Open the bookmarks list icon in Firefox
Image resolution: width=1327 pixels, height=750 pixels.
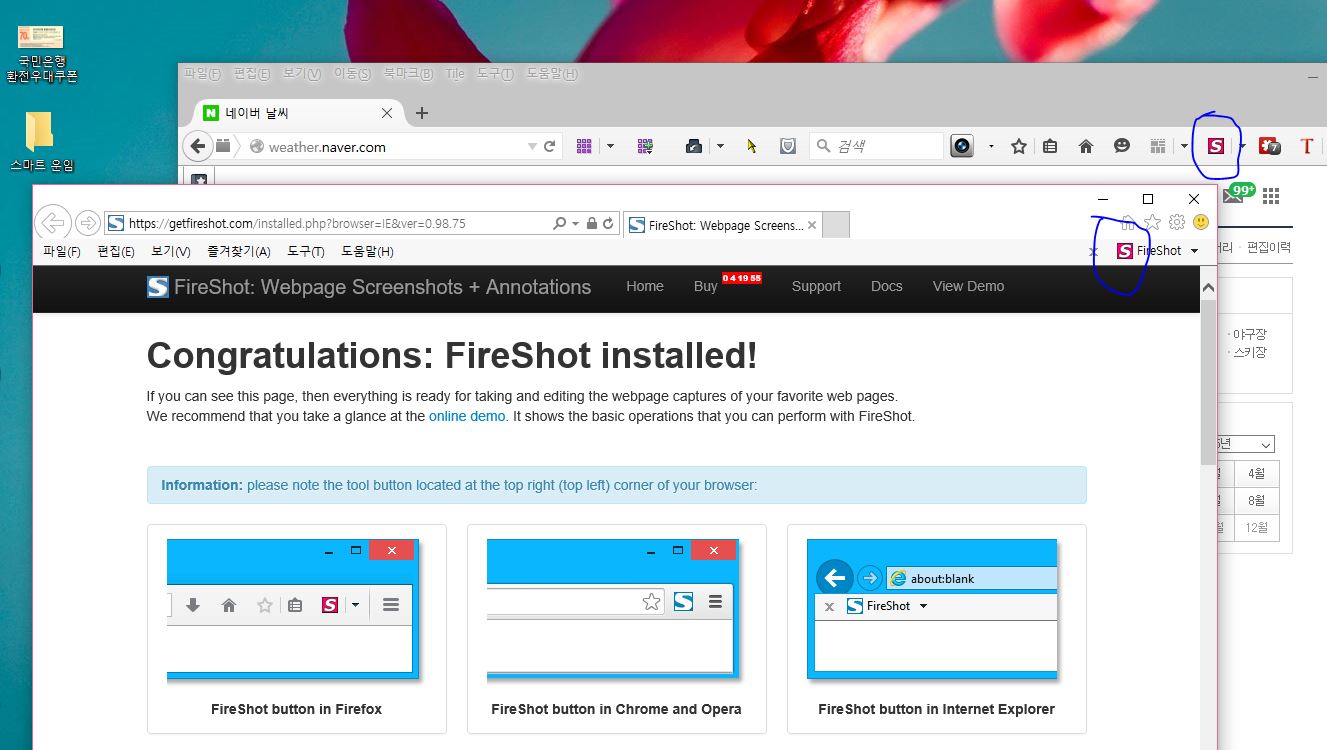(x=1050, y=146)
